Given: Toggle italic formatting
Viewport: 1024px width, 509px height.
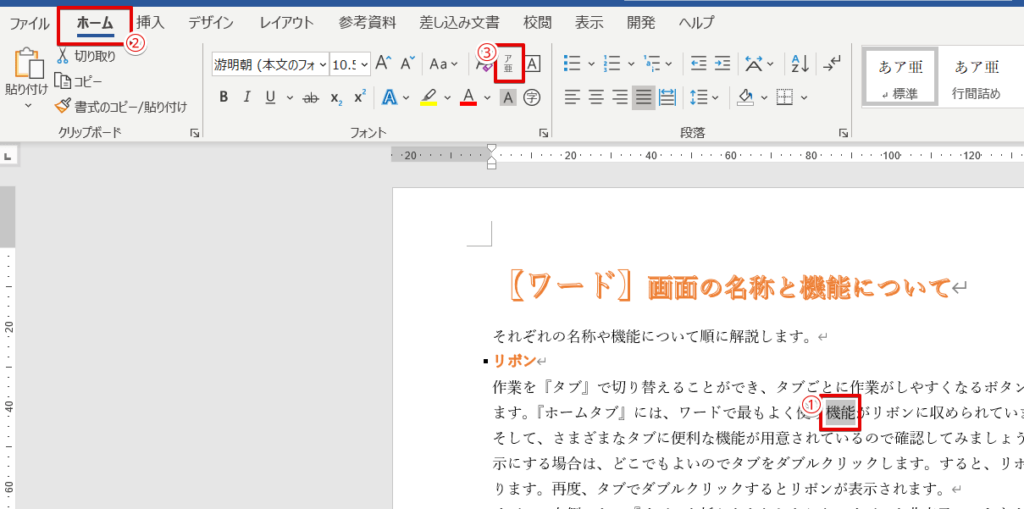Looking at the screenshot, I should 247,97.
